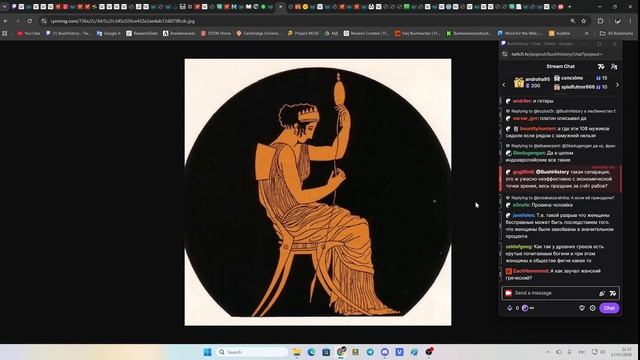Image resolution: width=640 pixels, height=360 pixels.
Task: Show previous gifters with left chevron
Action: (x=504, y=84)
